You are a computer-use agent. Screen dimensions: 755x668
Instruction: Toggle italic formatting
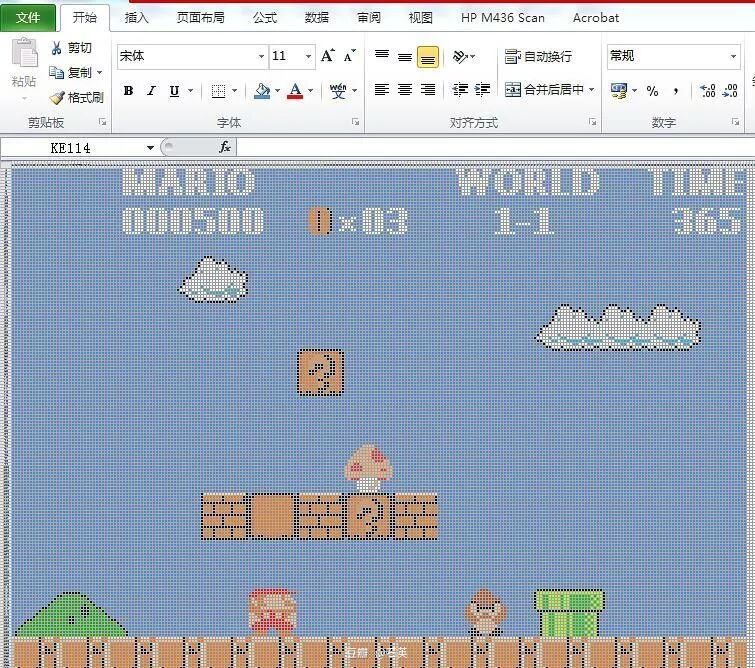click(151, 91)
